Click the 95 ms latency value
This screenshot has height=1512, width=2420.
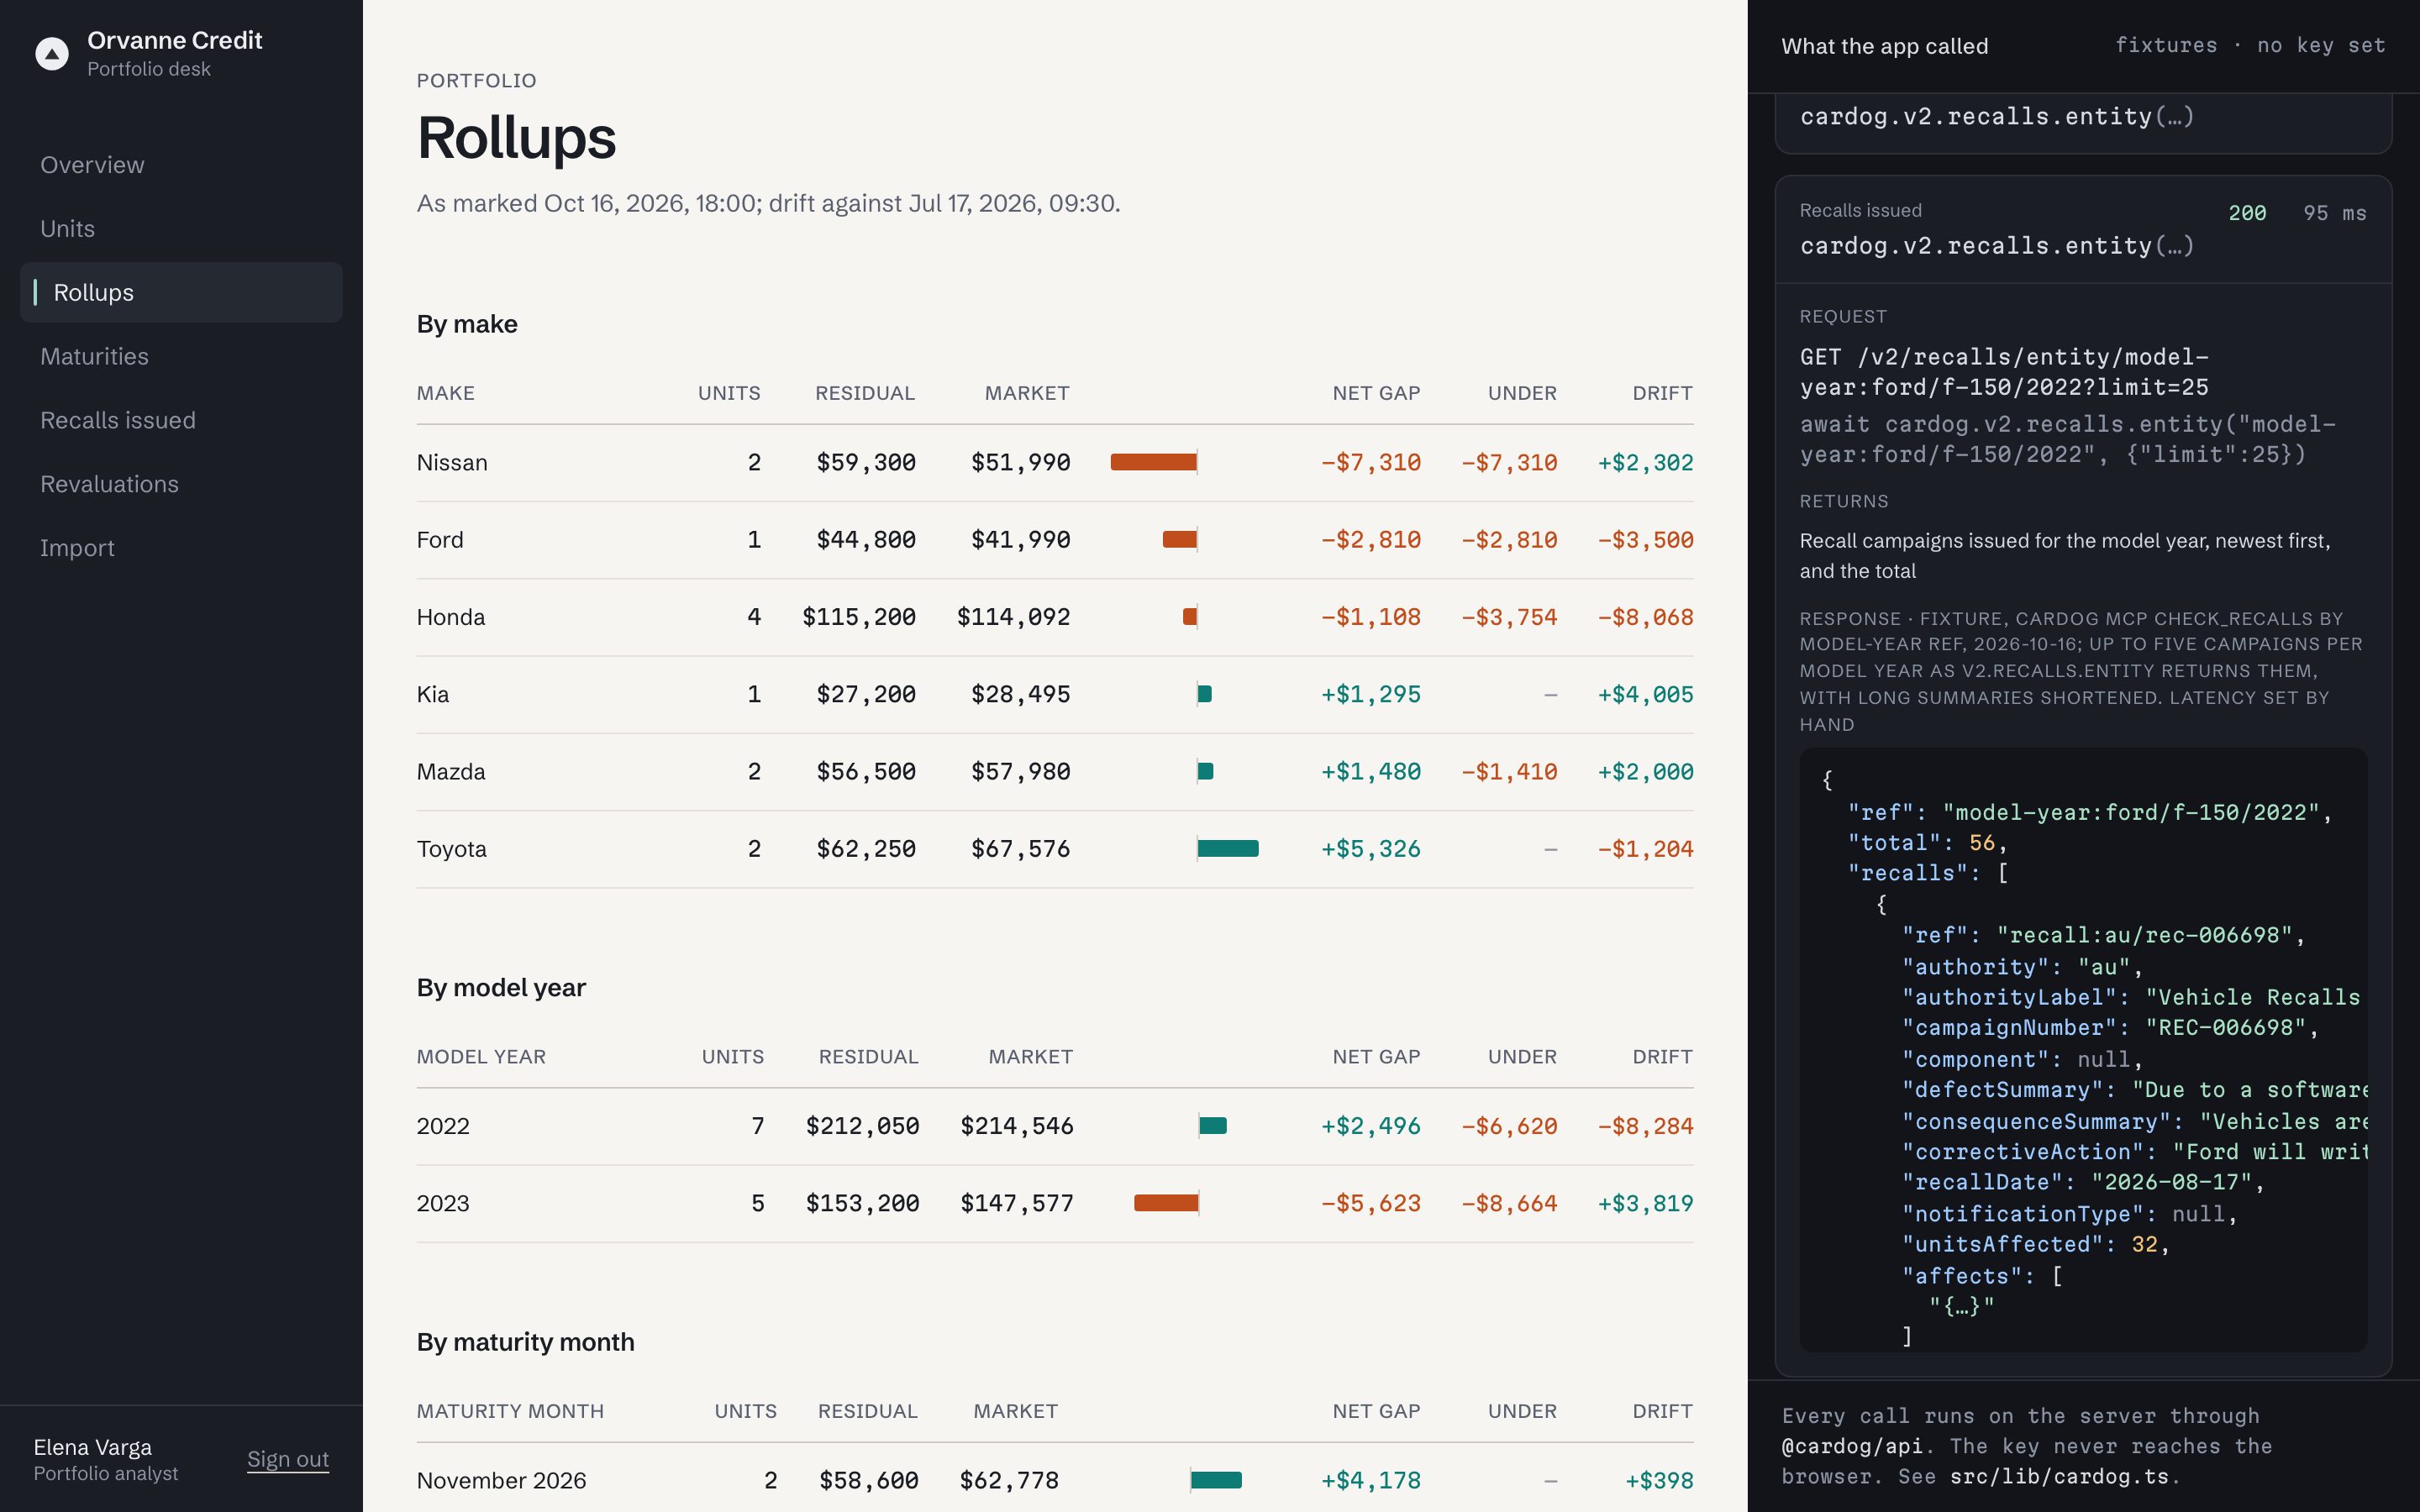coord(2334,213)
